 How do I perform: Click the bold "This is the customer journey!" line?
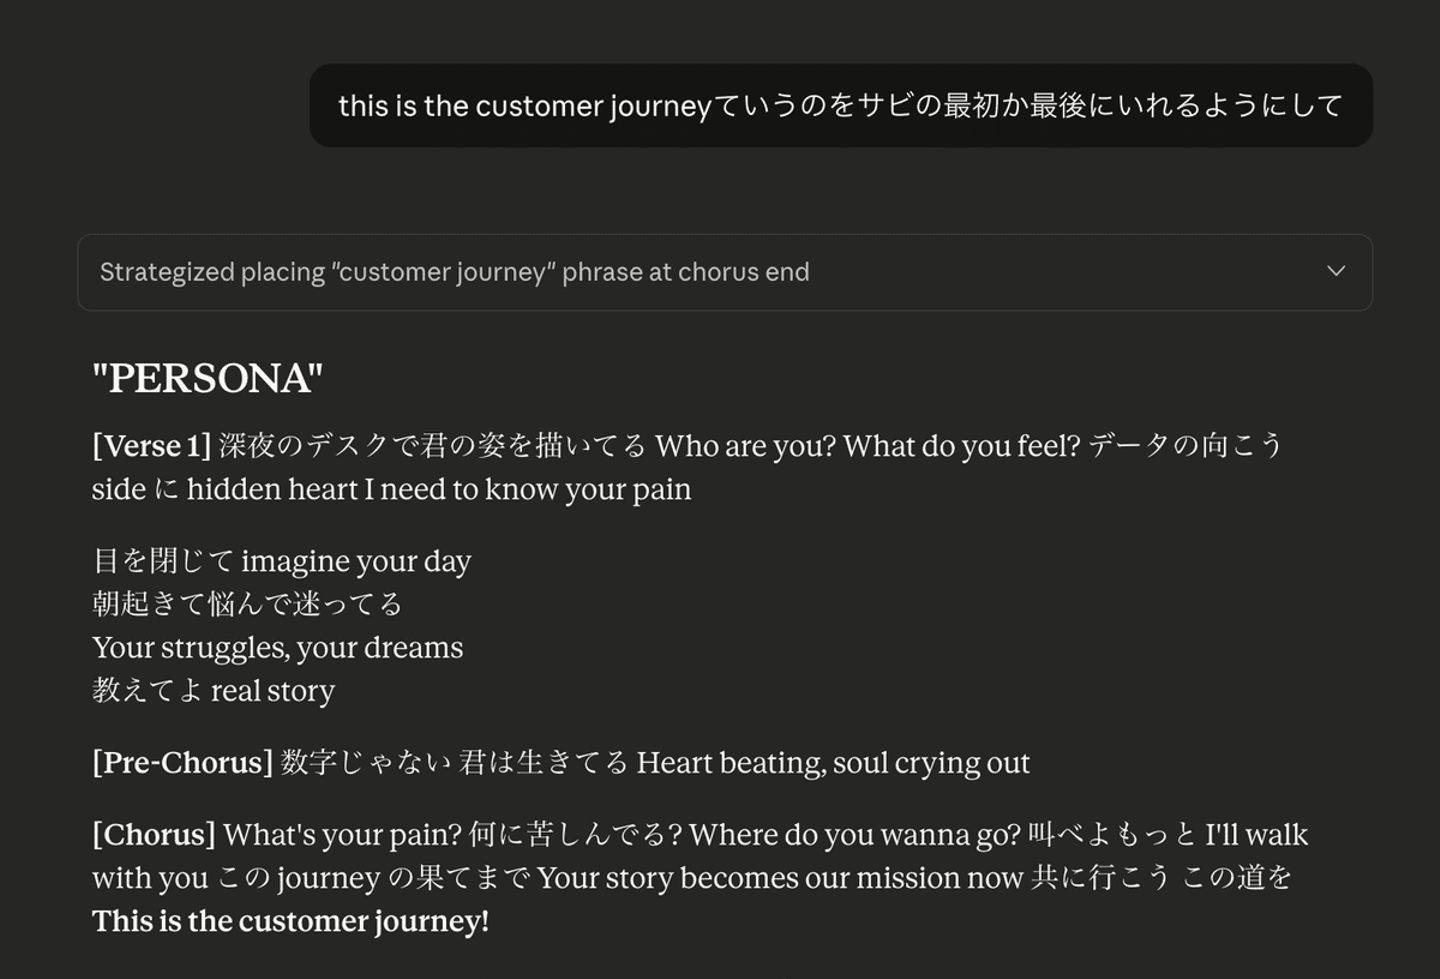tap(290, 921)
